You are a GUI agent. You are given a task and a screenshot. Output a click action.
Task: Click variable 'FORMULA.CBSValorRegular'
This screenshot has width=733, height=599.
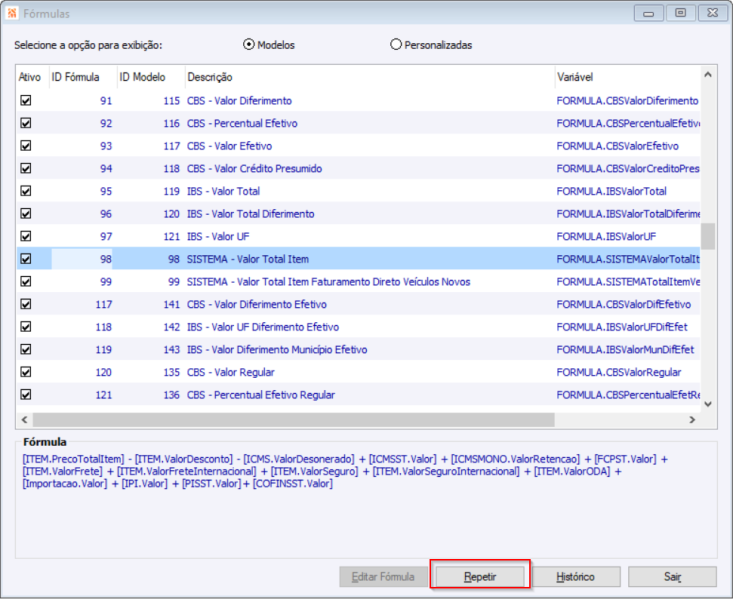click(619, 372)
